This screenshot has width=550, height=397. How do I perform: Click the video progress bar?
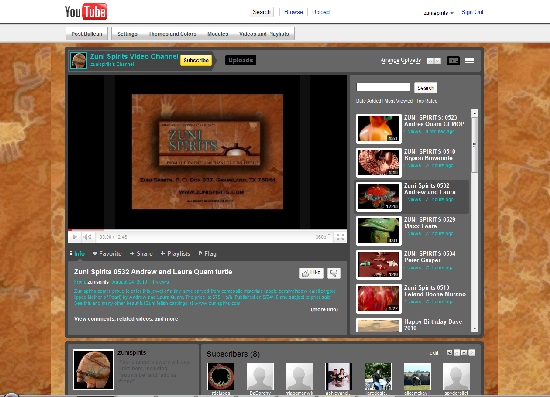[207, 230]
